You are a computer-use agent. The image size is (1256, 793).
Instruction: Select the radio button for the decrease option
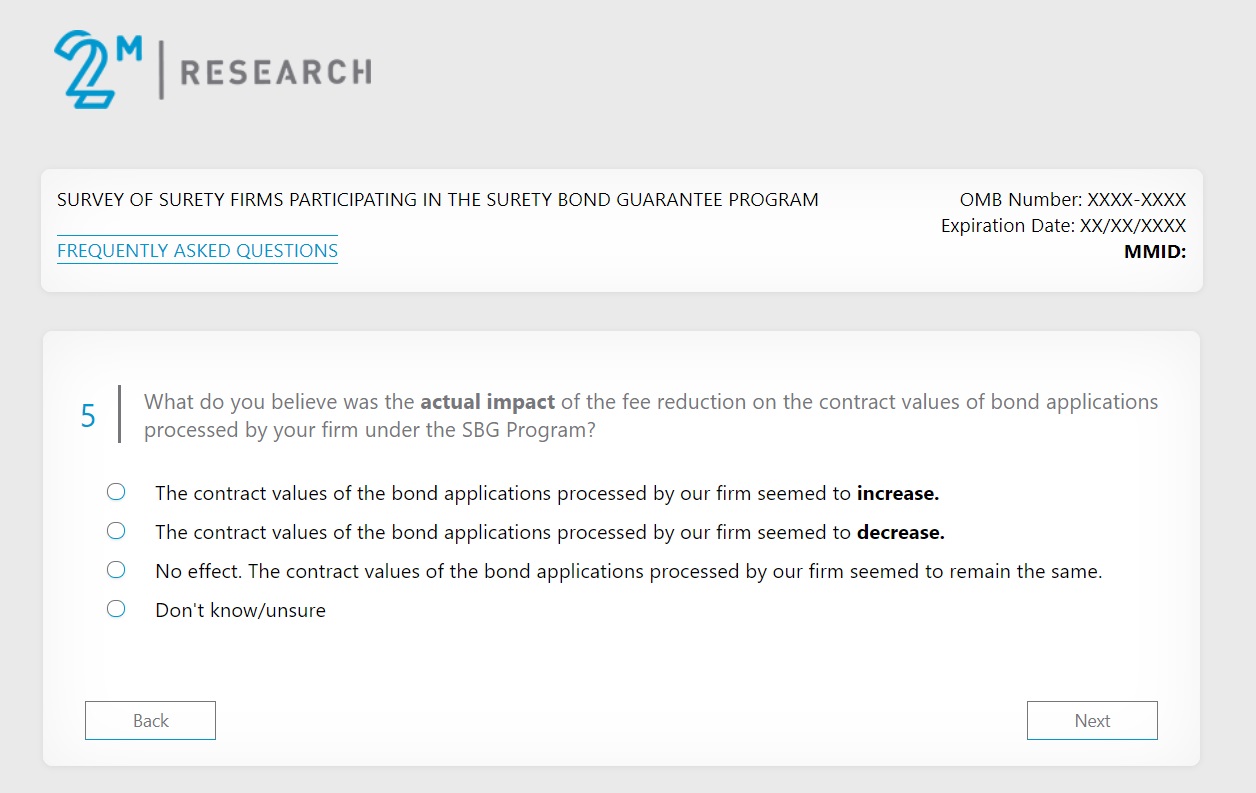tap(116, 530)
